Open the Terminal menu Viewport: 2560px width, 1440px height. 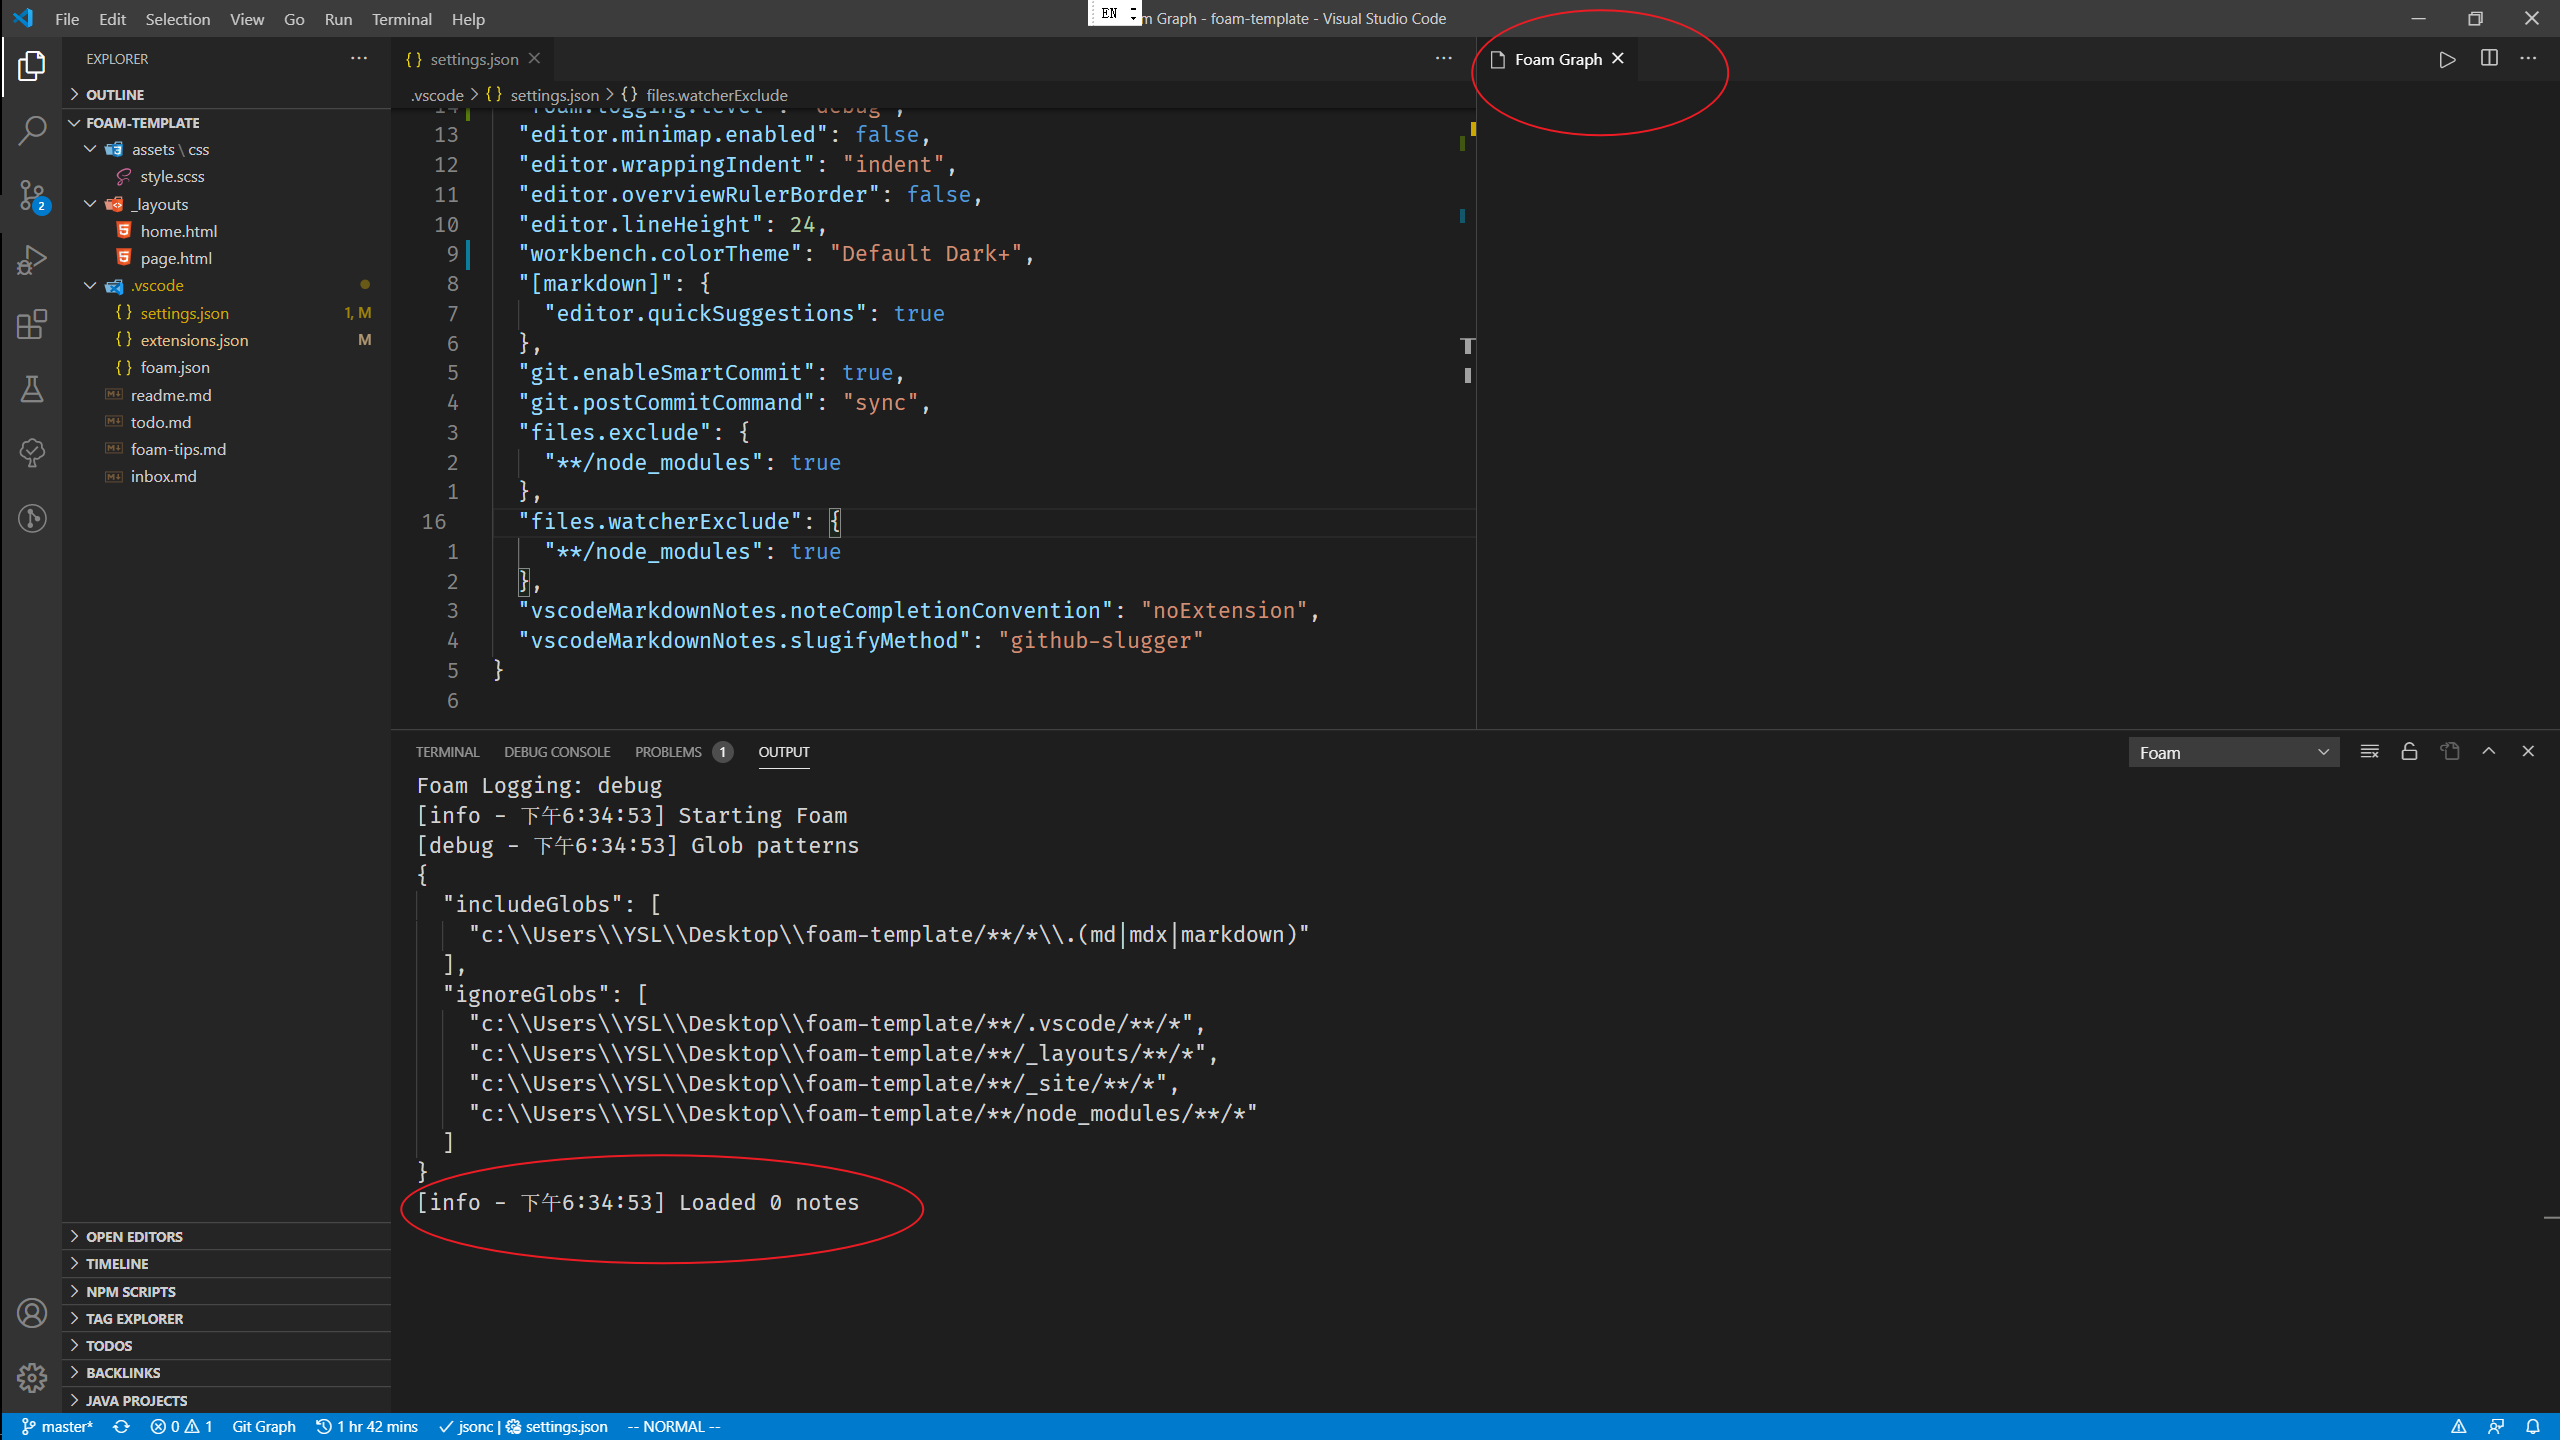click(401, 19)
